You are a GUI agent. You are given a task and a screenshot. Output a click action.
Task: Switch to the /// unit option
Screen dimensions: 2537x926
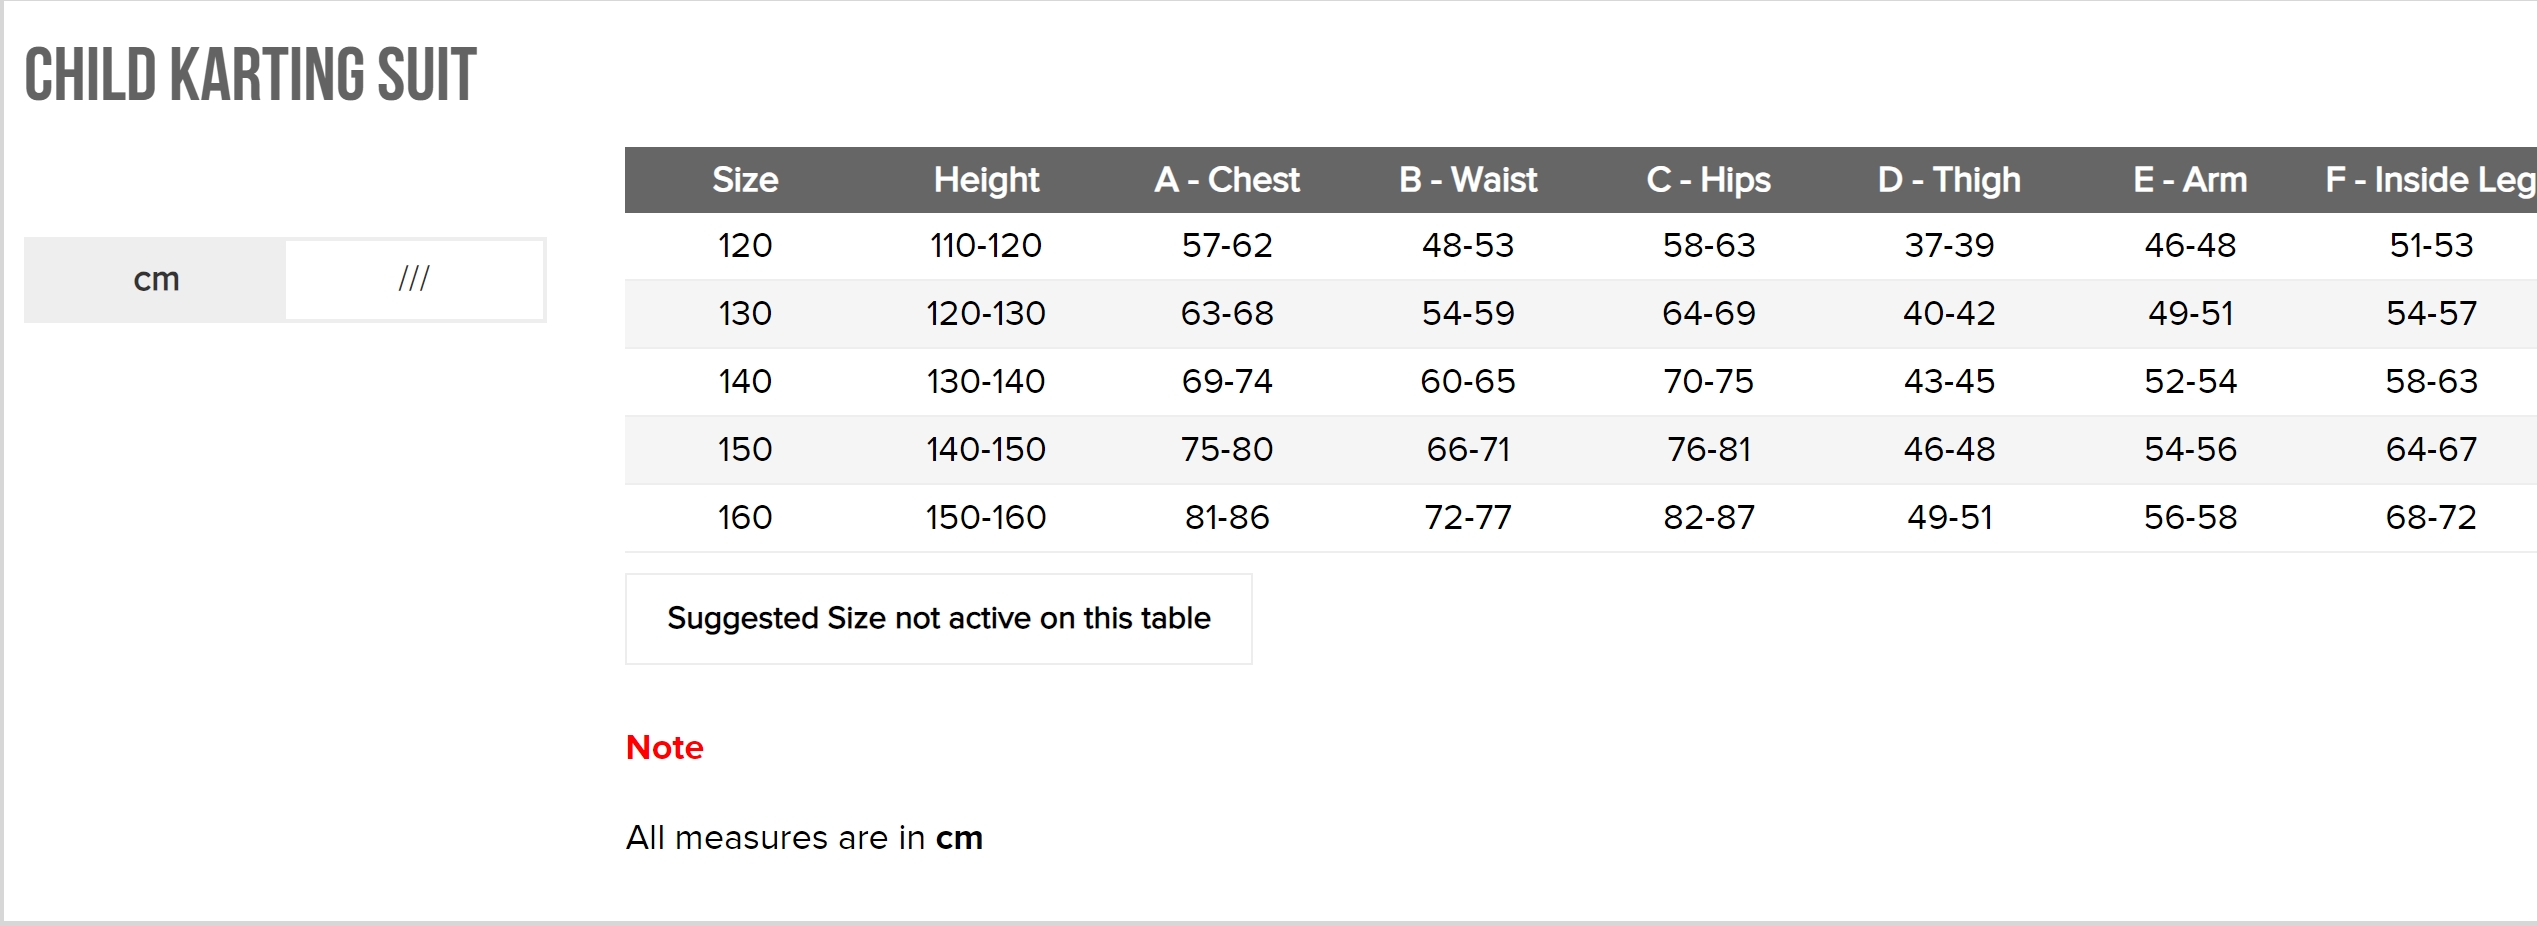[x=414, y=280]
